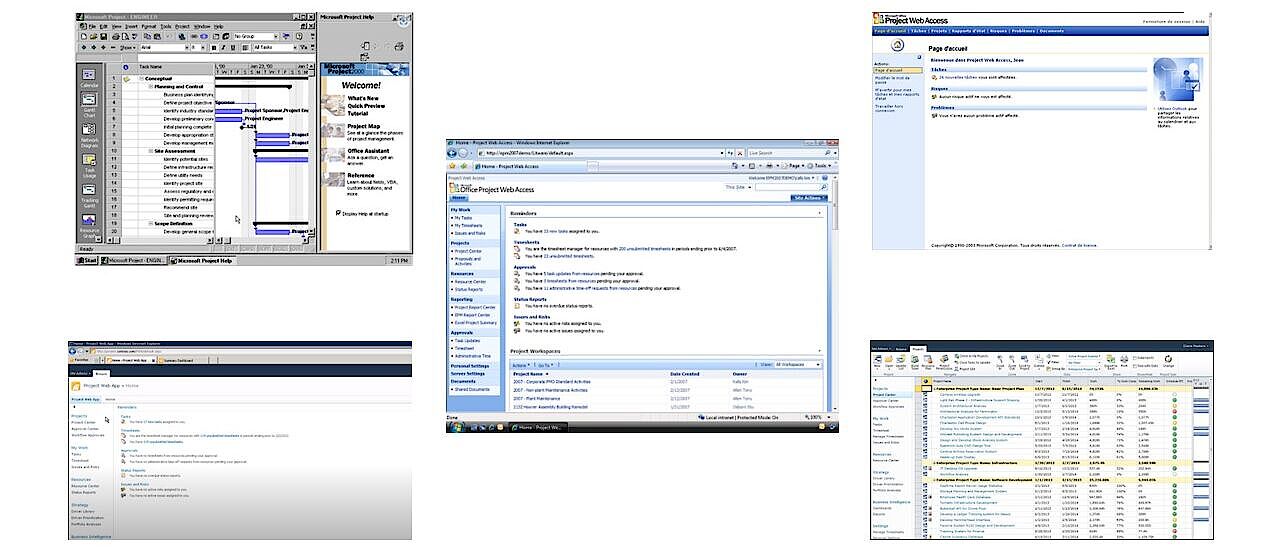
Task: Click the Task Name column header
Action: pyautogui.click(x=175, y=66)
